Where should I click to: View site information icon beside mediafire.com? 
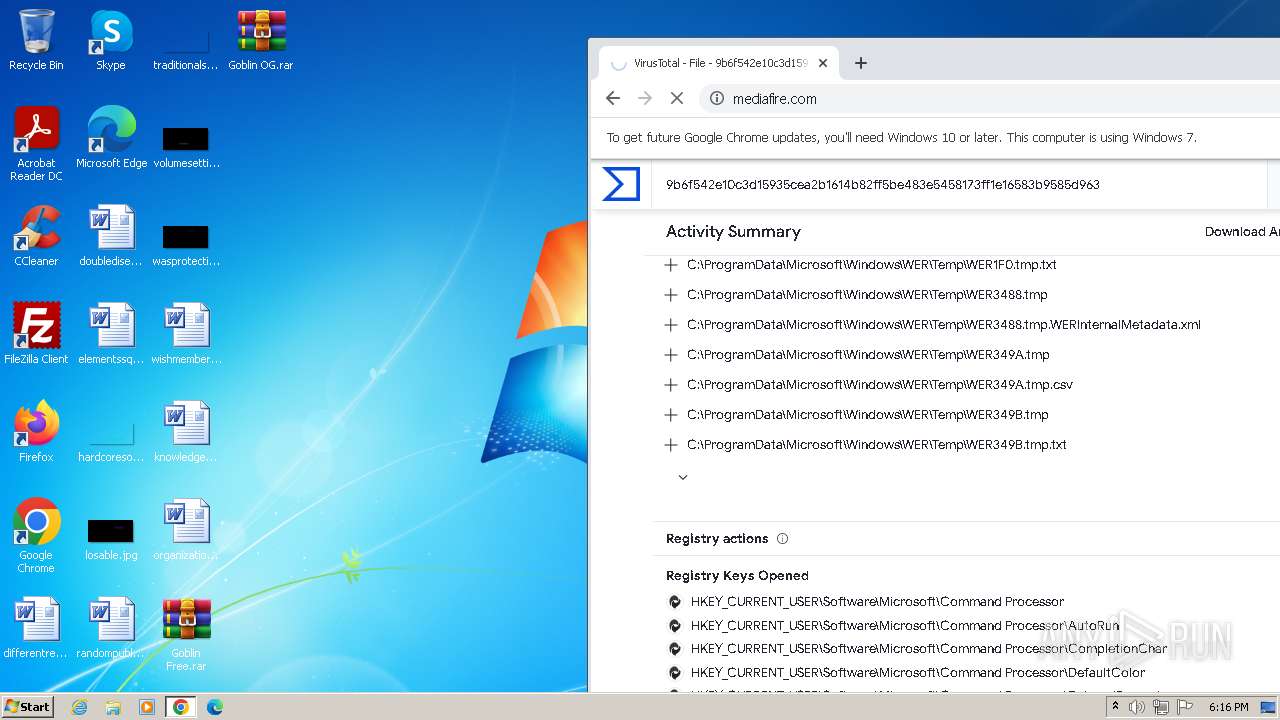(x=717, y=98)
